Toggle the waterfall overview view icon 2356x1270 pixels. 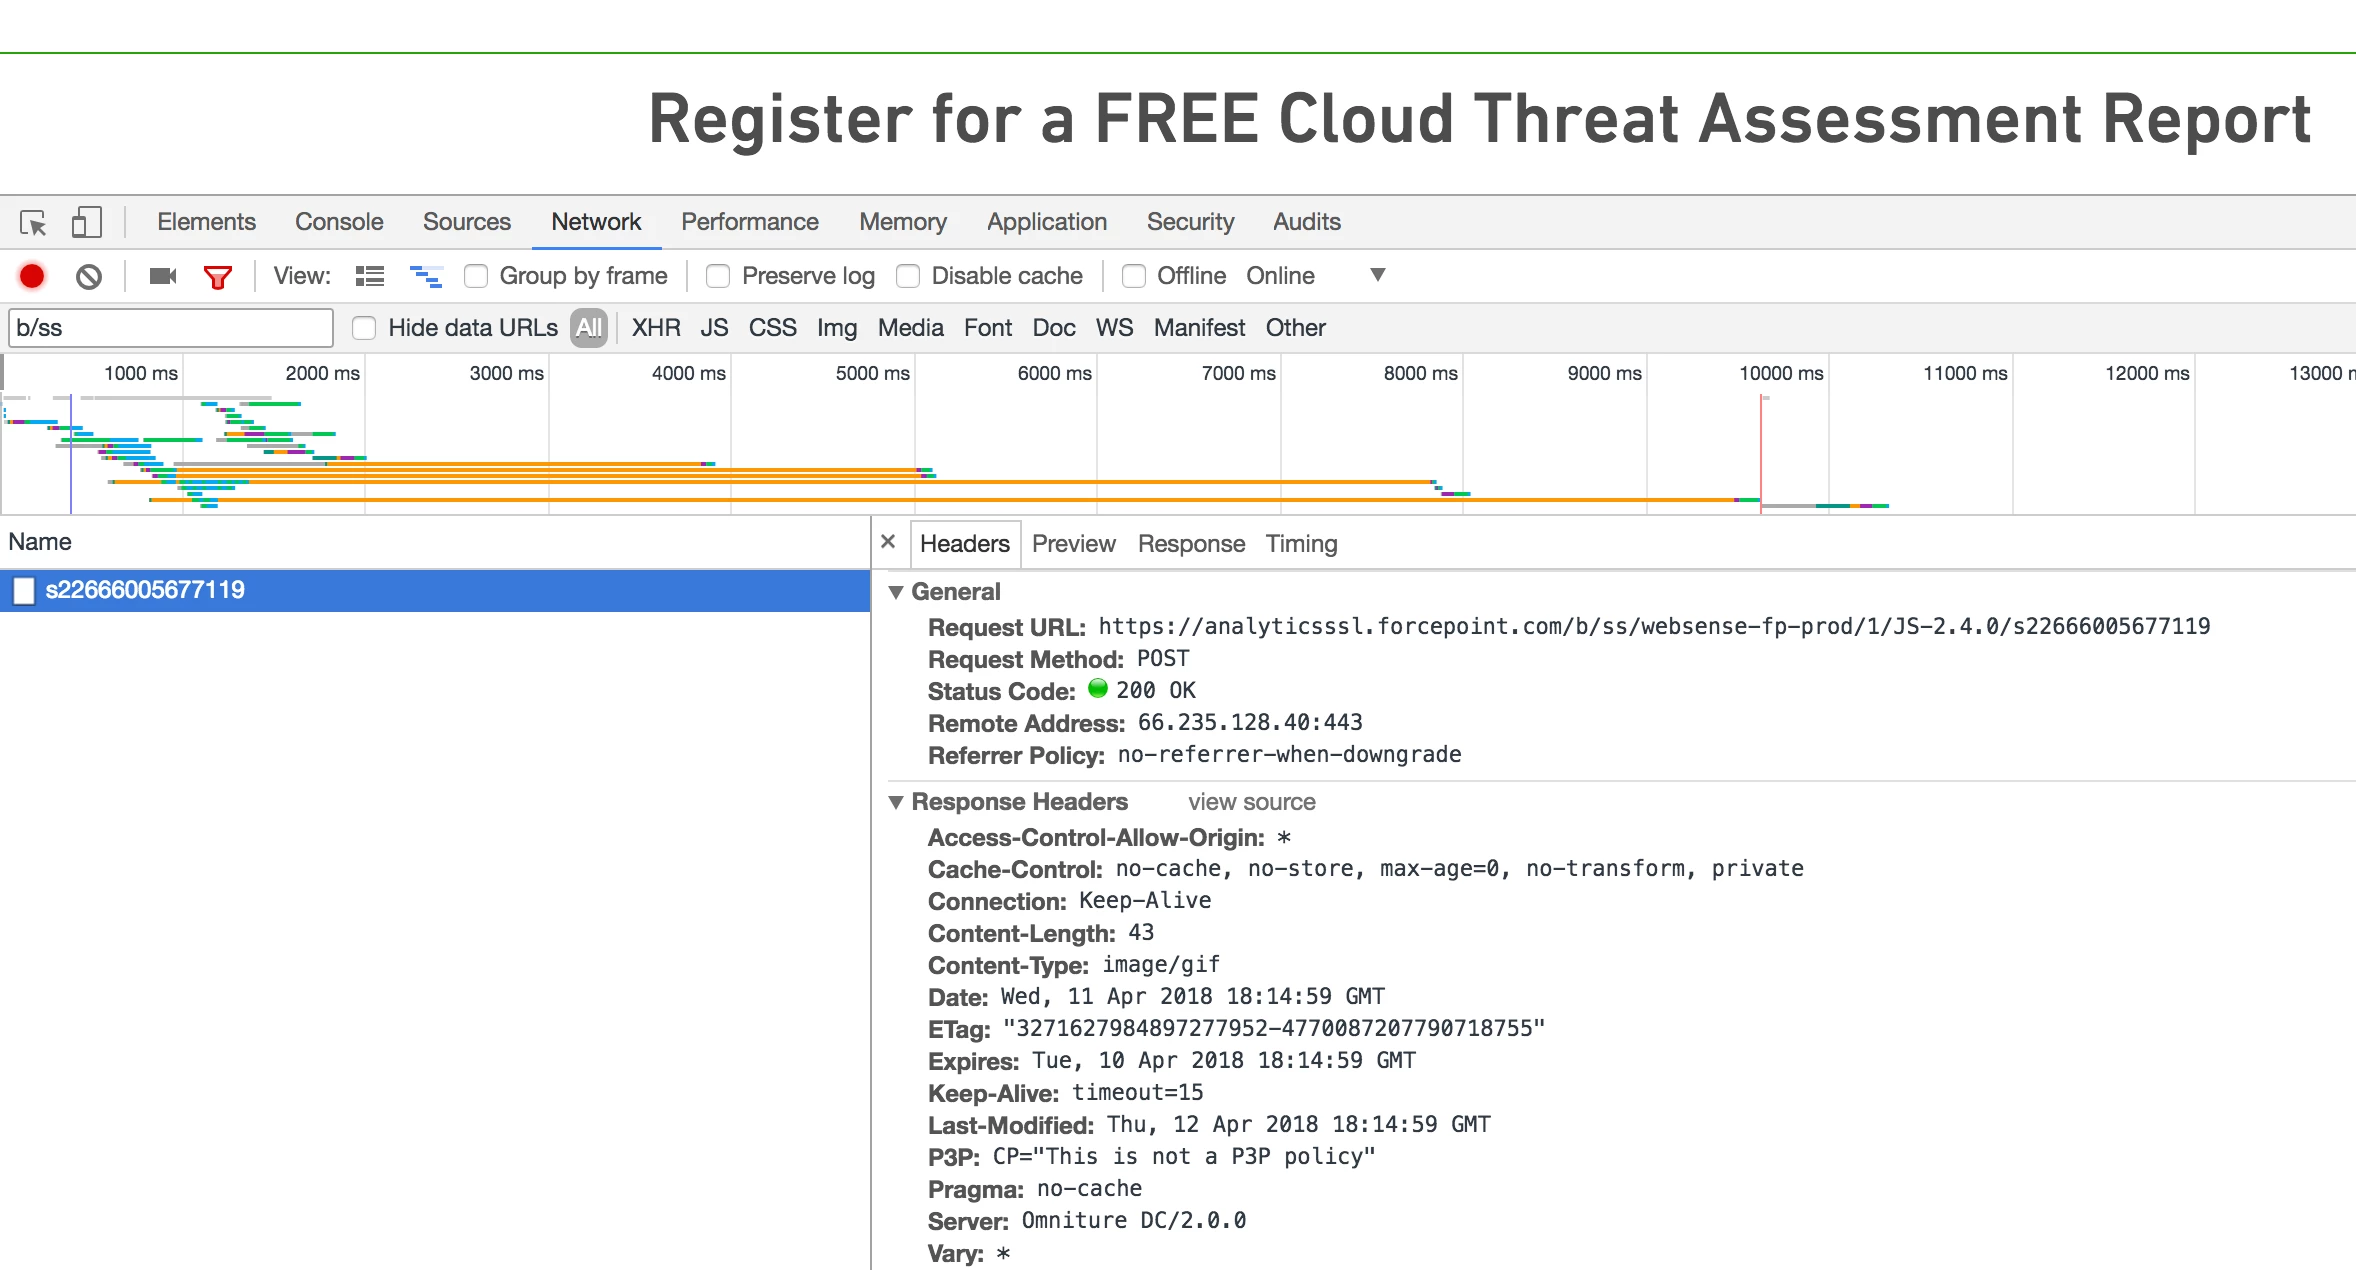click(x=426, y=276)
